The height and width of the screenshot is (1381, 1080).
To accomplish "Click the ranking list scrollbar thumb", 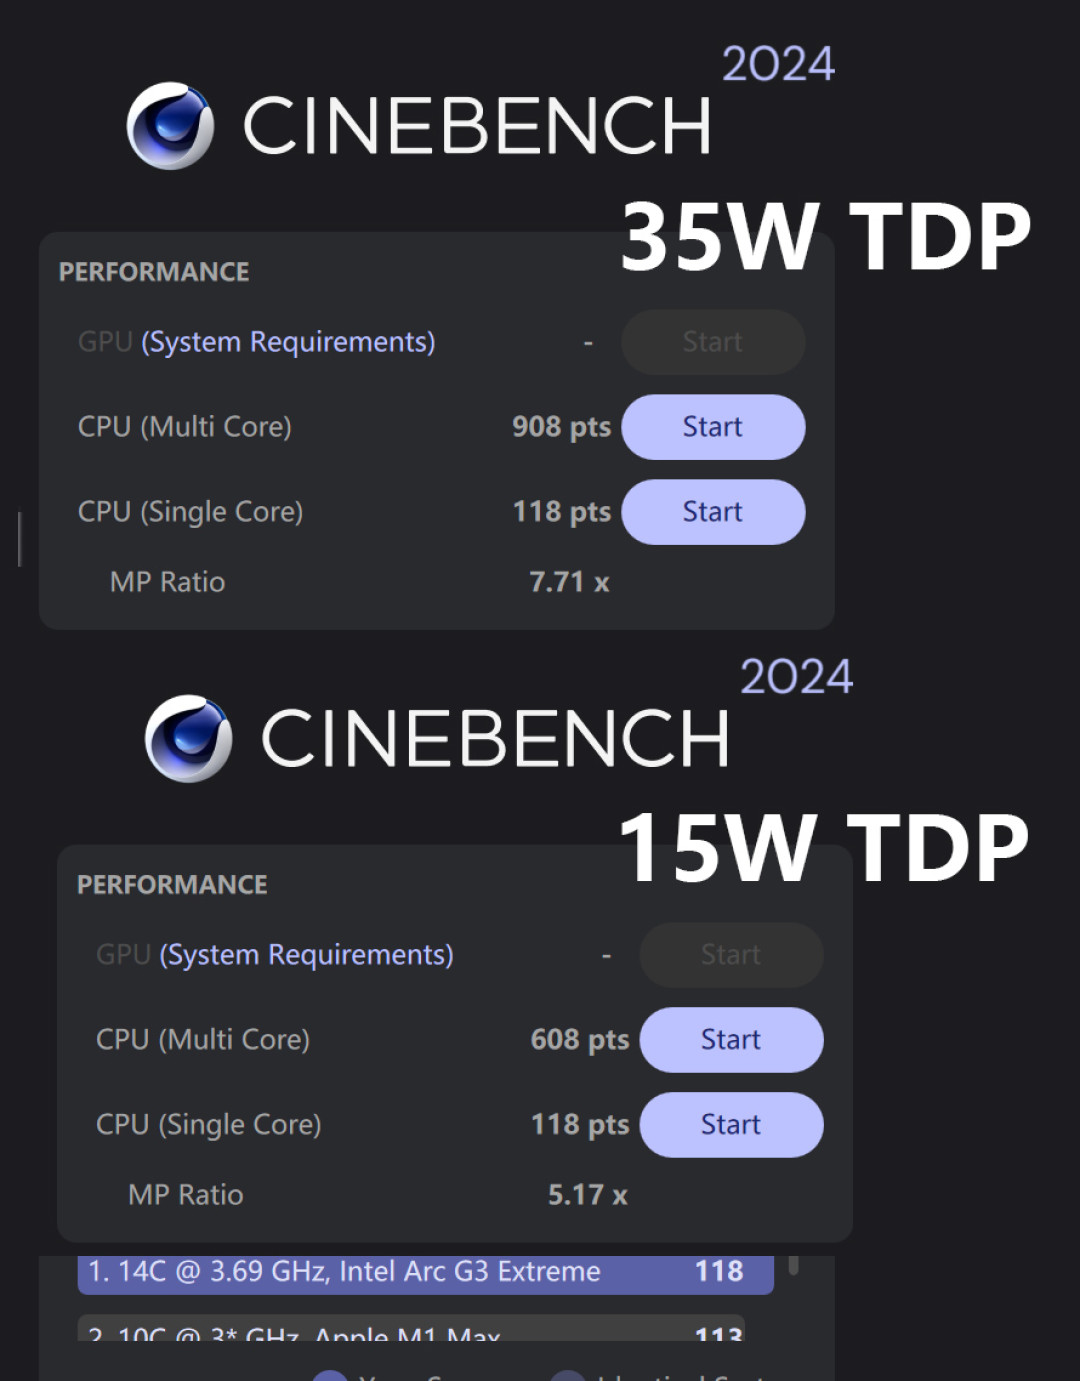I will (x=793, y=1265).
